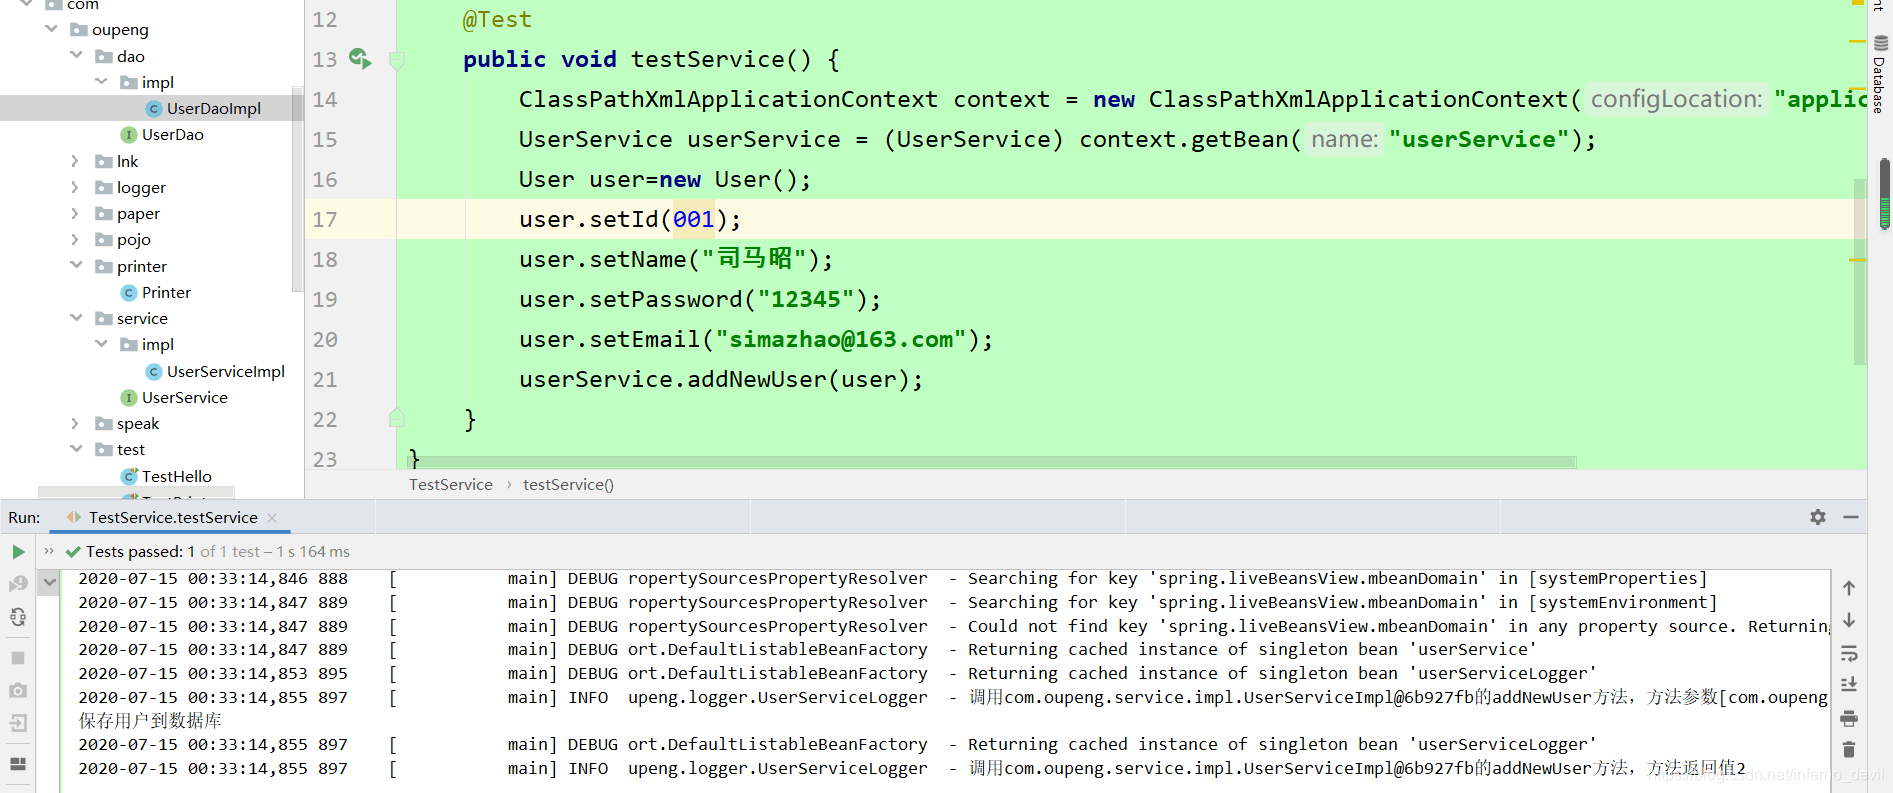Click the project tree horizontal scrollbar
1893x793 pixels.
coord(136,492)
